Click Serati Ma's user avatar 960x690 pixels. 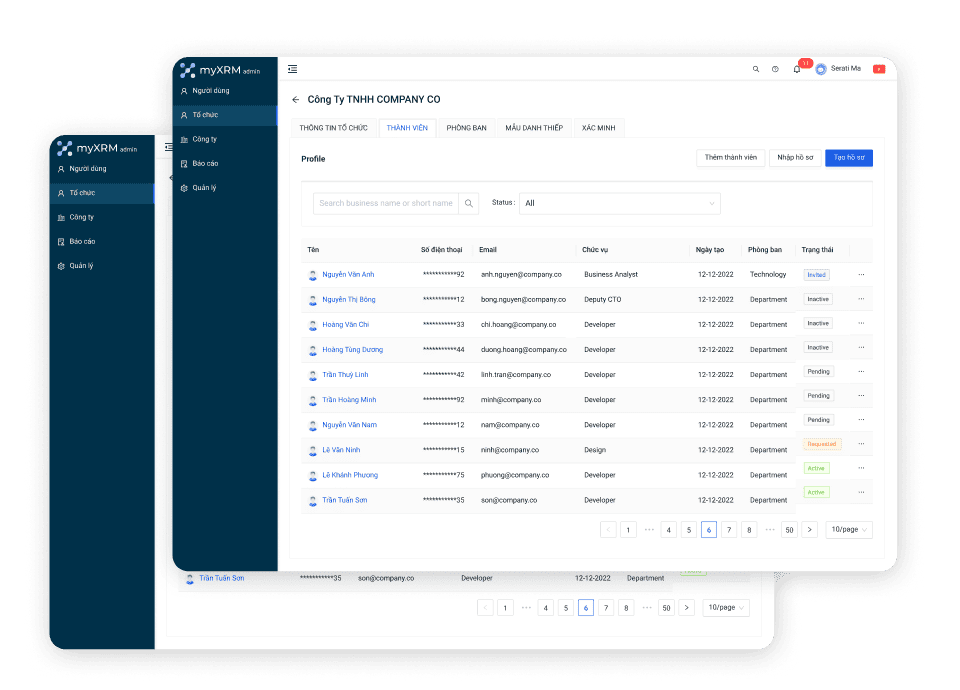(821, 69)
